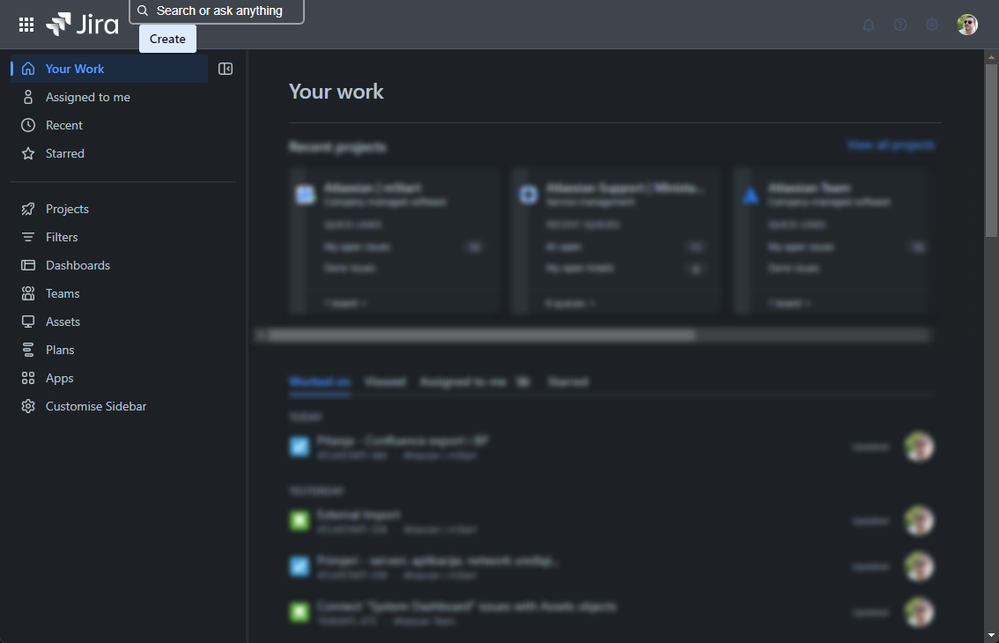Image resolution: width=999 pixels, height=643 pixels.
Task: Click the magnifier icon in the search box
Action: pos(143,10)
